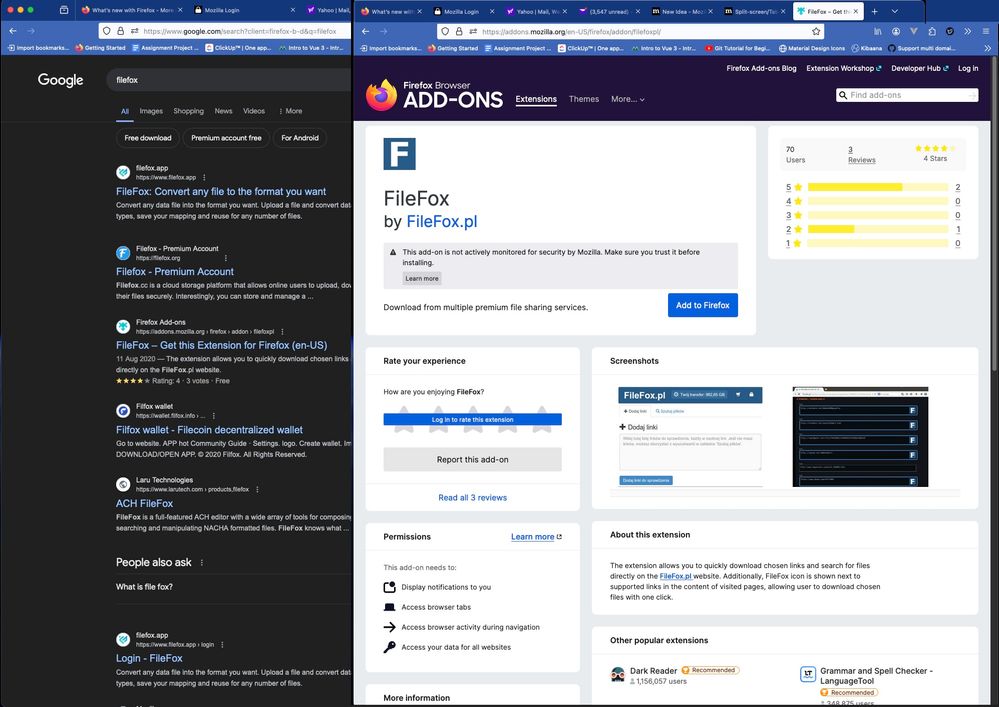Open the Library toolbar icon in right window

point(877,31)
